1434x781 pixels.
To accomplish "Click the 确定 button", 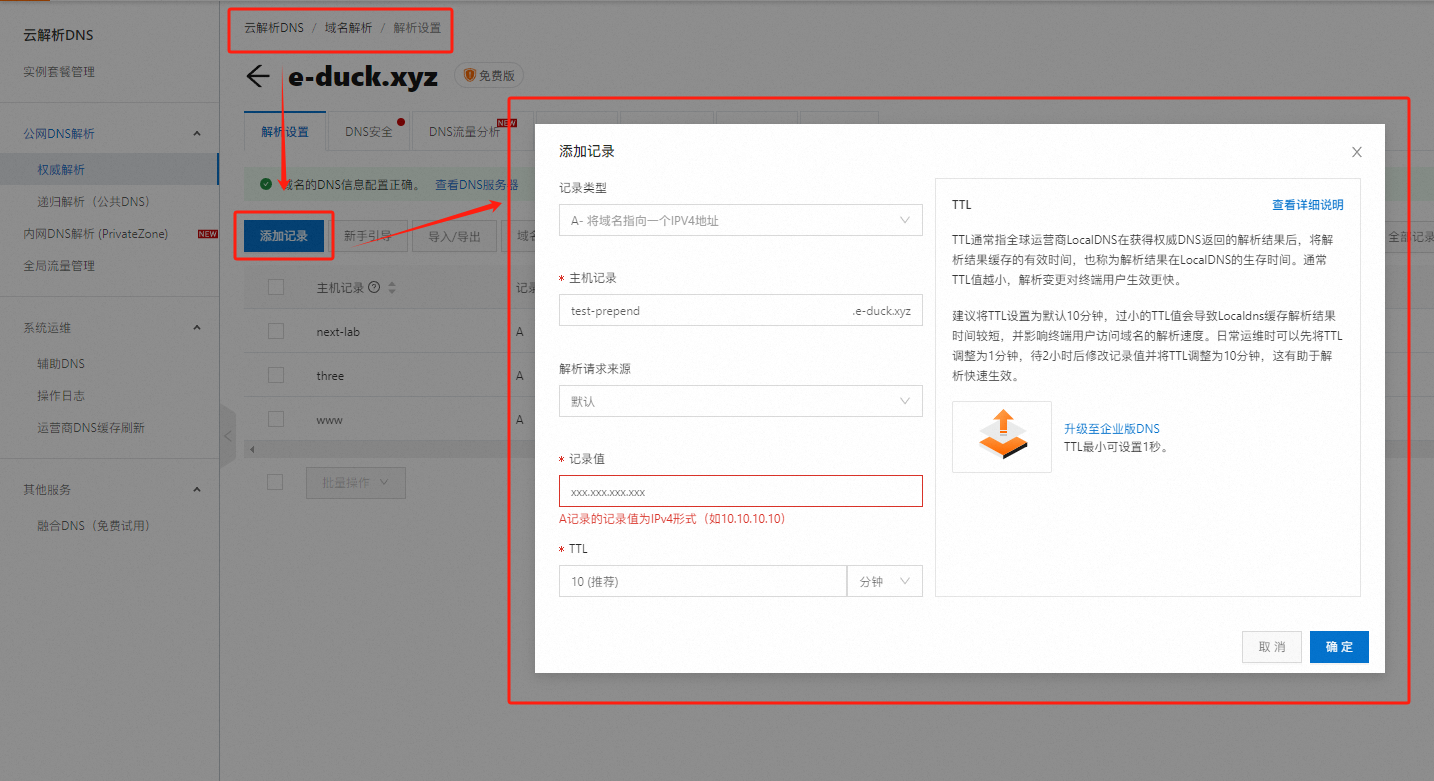I will [1338, 647].
